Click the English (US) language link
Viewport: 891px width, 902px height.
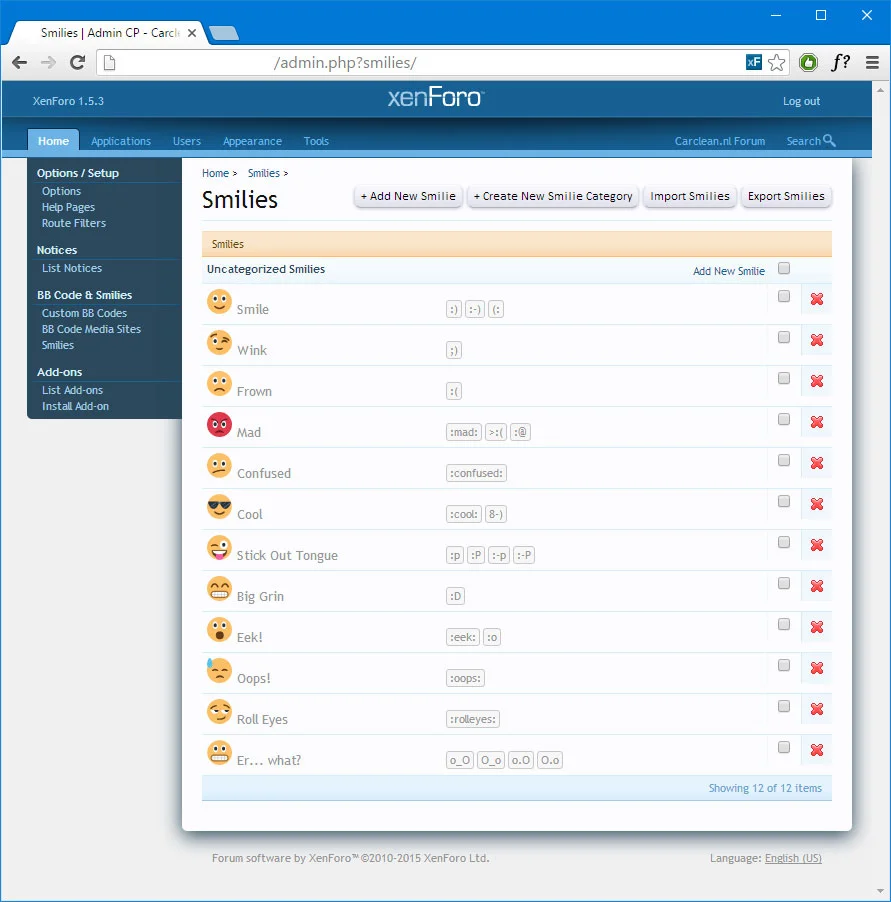(x=793, y=858)
